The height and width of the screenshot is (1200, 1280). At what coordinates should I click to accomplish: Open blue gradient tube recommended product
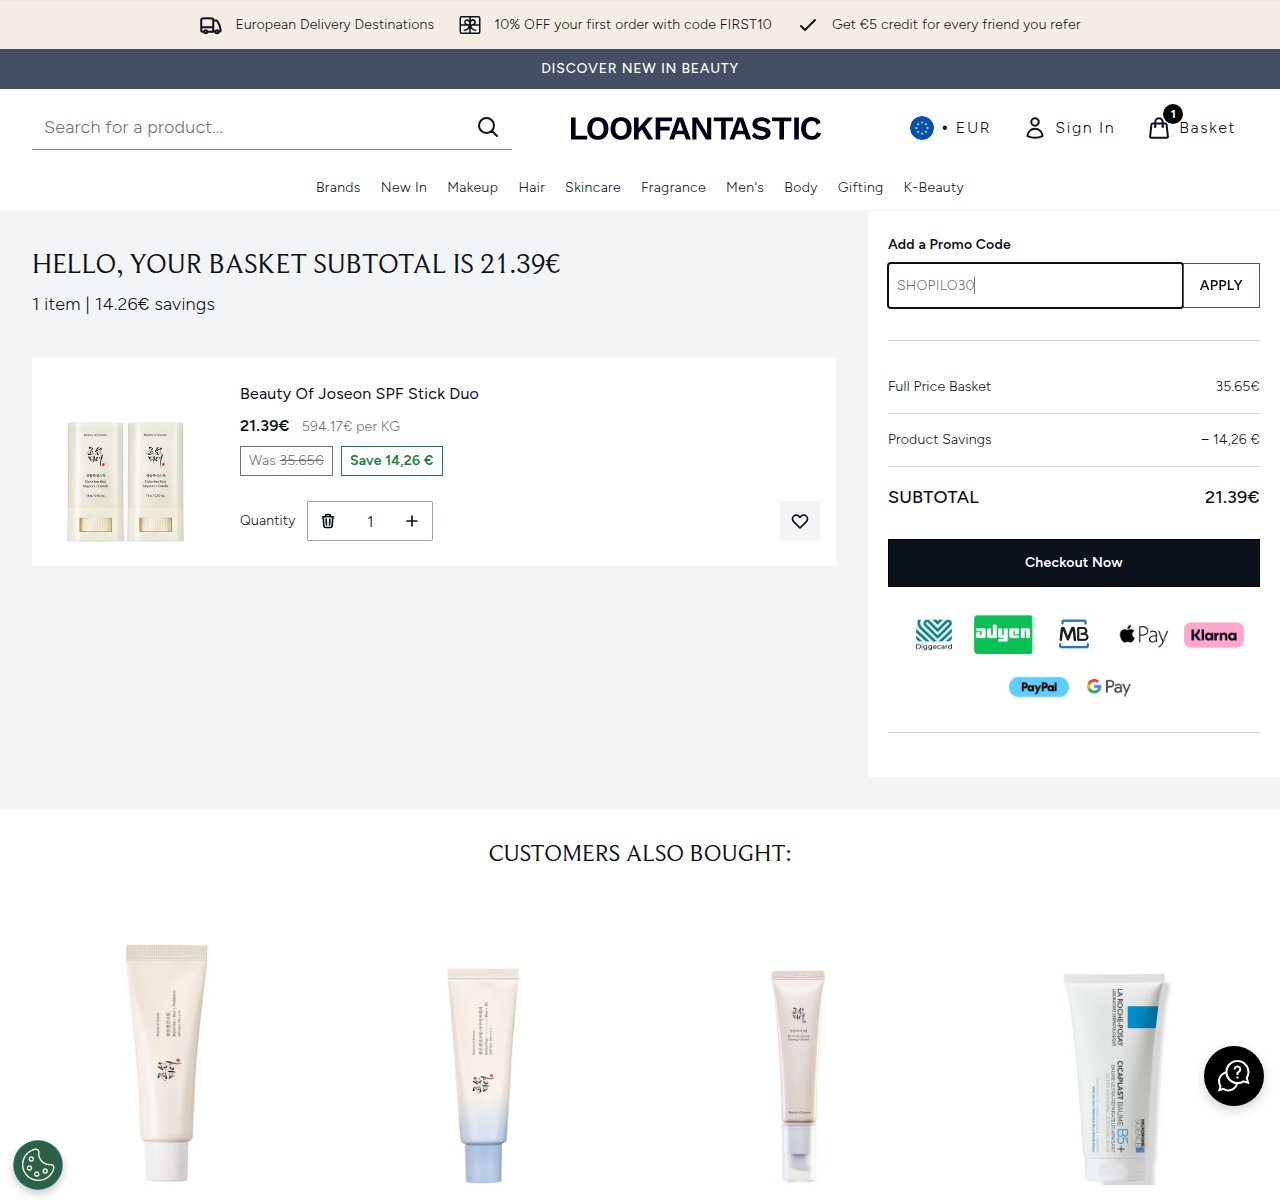[x=483, y=1075]
